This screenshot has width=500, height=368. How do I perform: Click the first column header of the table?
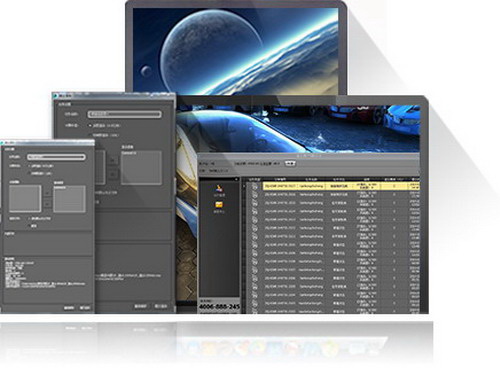255,179
